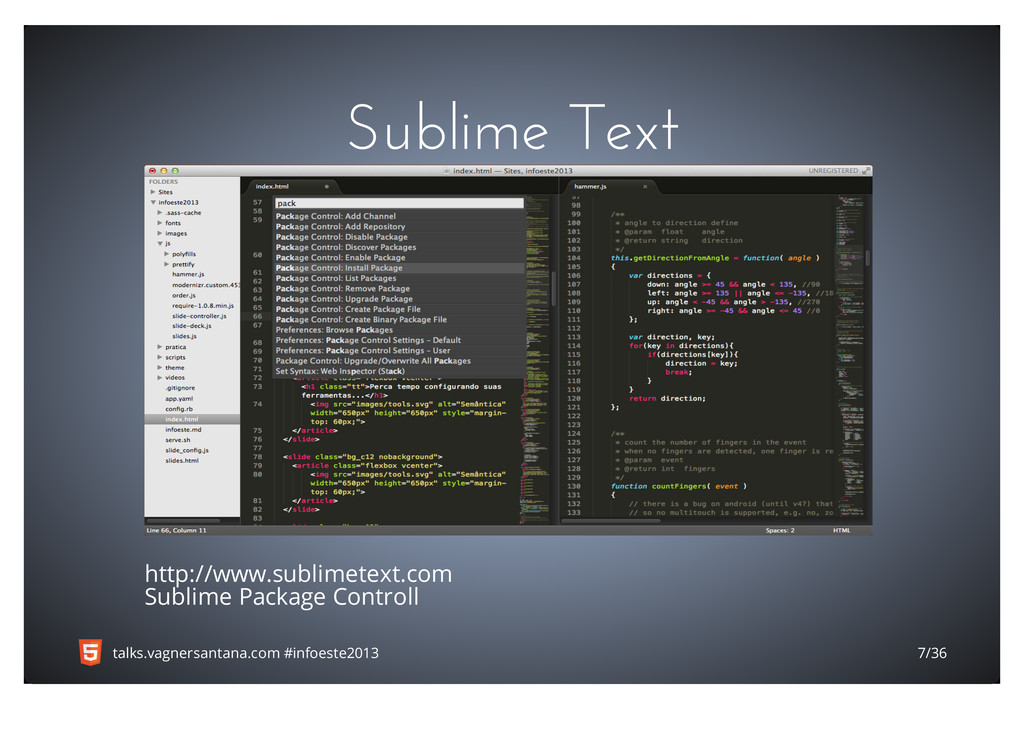Image resolution: width=1024 pixels, height=738 pixels.
Task: Collapse the infoeste2013 folder arrow
Action: (x=153, y=202)
